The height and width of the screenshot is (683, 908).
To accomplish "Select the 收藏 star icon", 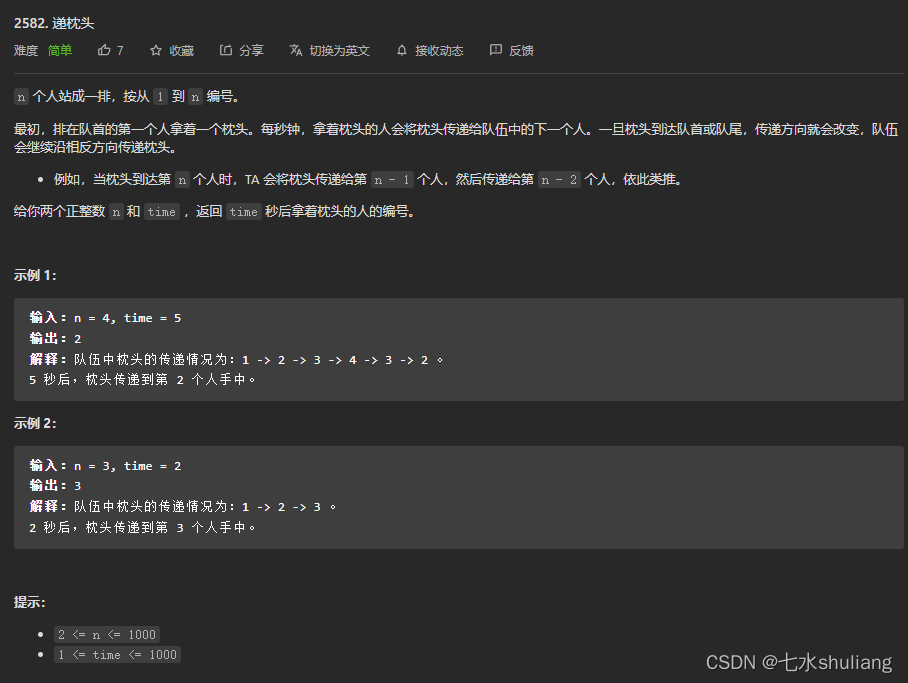I will tap(155, 50).
